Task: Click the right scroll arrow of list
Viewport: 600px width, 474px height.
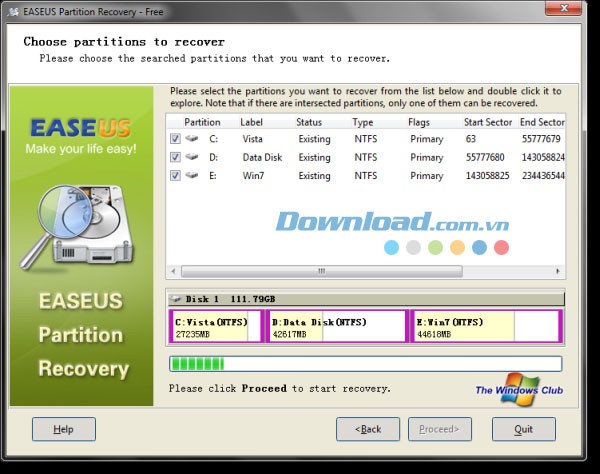Action: click(558, 271)
